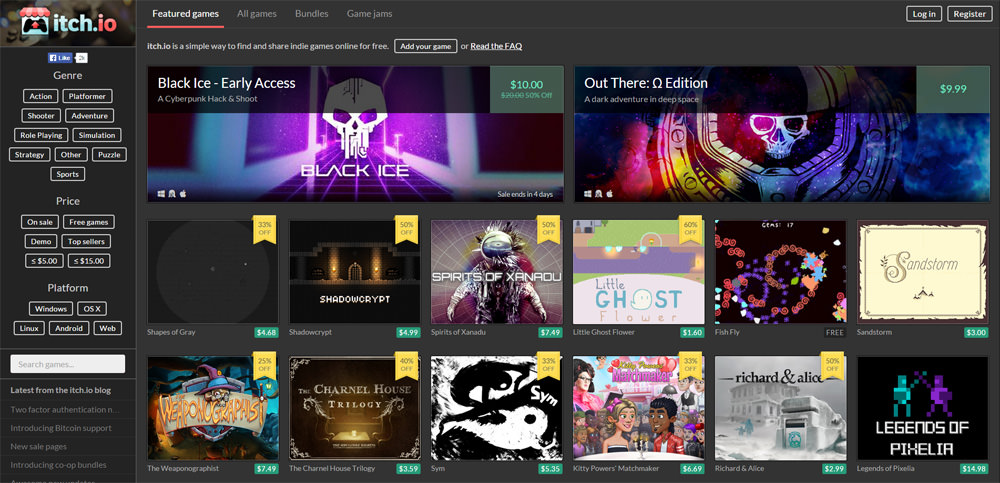Viewport: 1000px width, 483px height.
Task: Click Windows icon on Black Ice banner
Action: point(161,193)
